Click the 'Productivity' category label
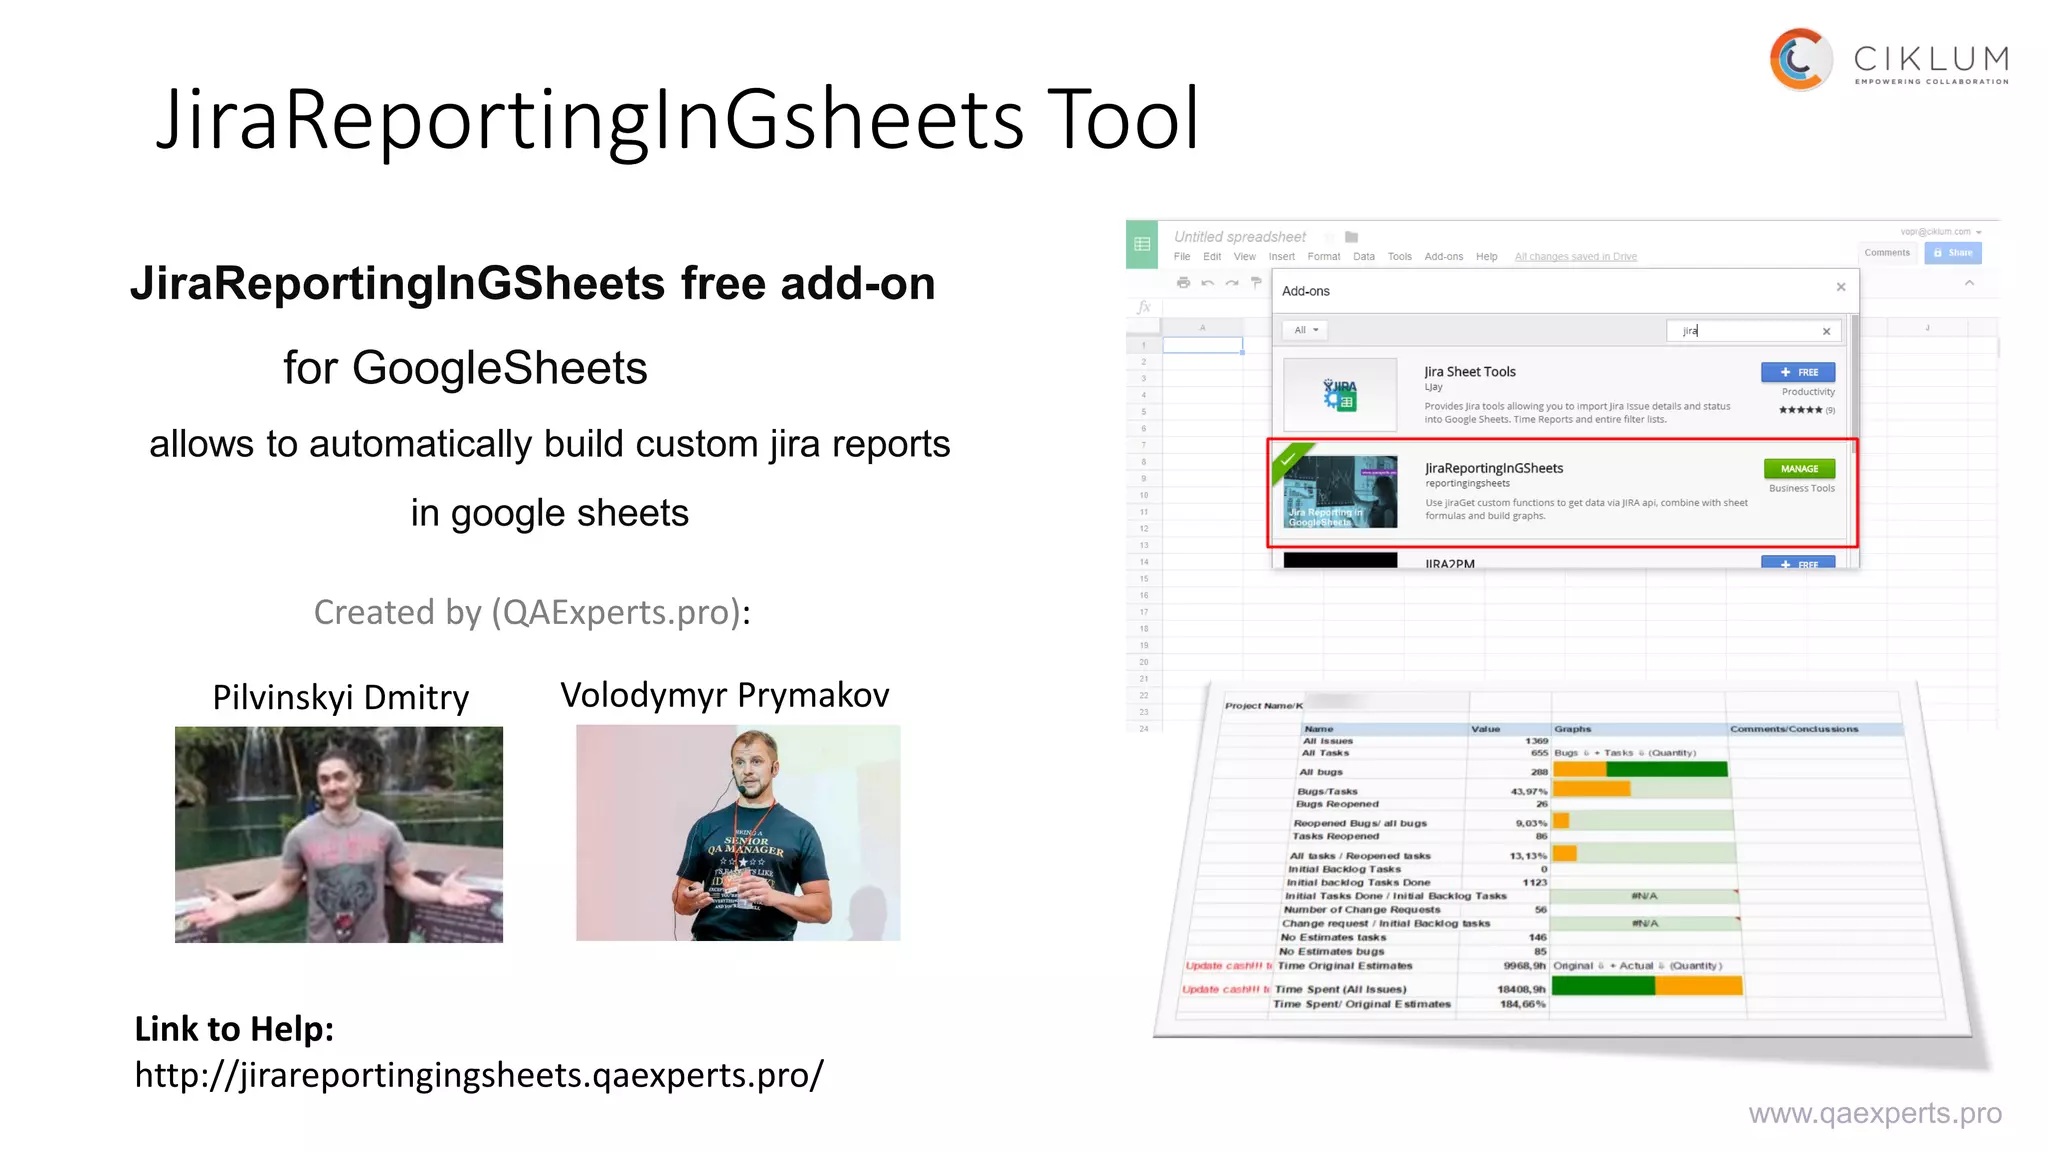This screenshot has width=2048, height=1152. pyautogui.click(x=1808, y=392)
